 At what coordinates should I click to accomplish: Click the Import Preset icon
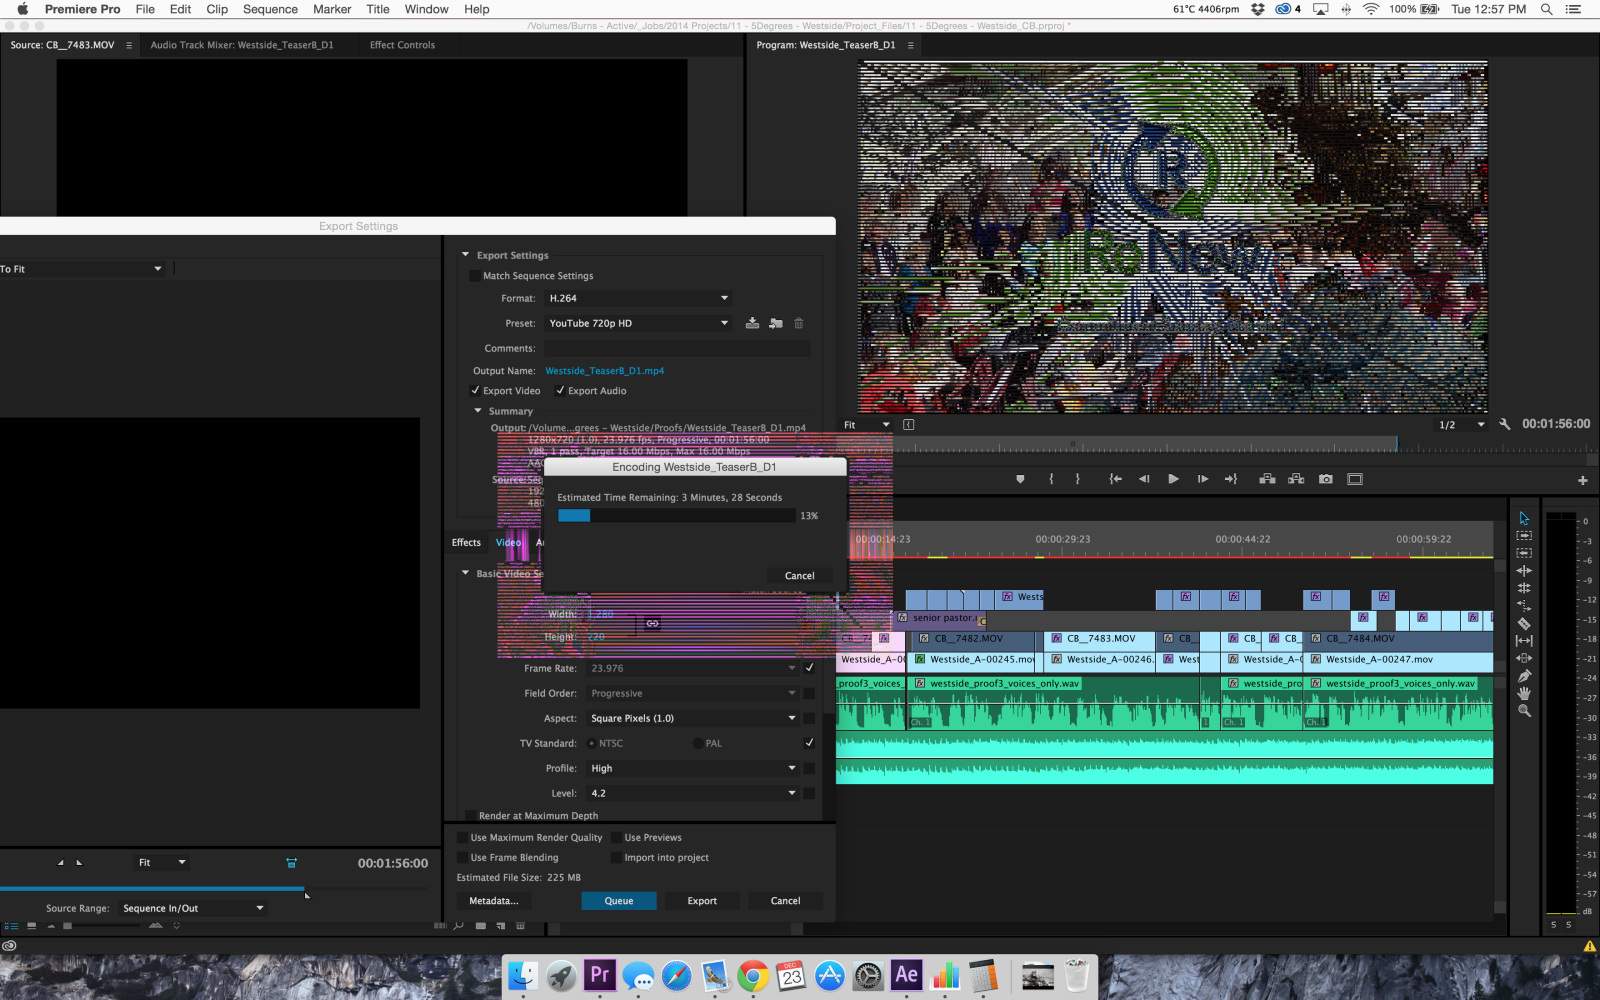[775, 323]
